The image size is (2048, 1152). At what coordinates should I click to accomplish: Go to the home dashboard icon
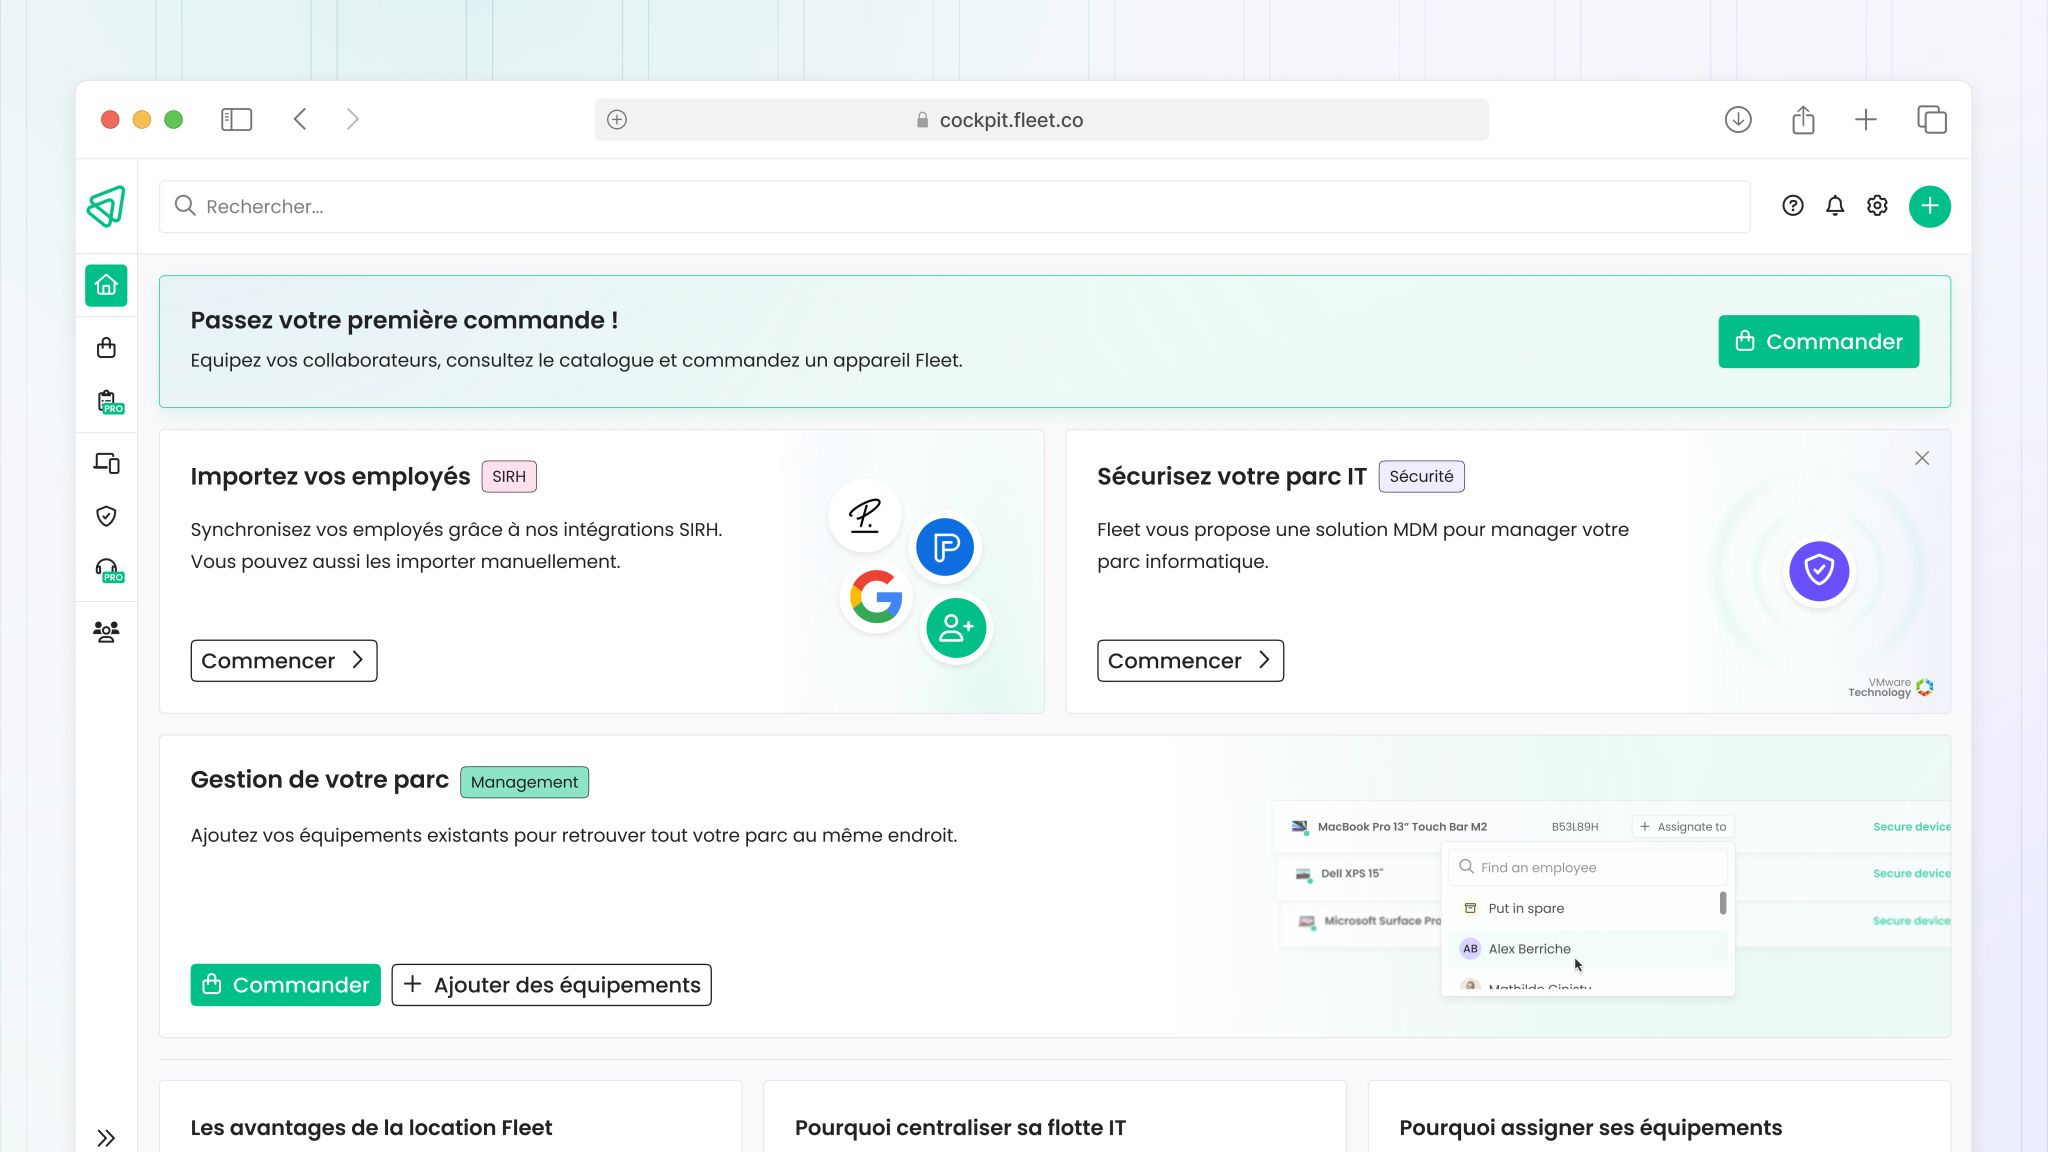106,286
